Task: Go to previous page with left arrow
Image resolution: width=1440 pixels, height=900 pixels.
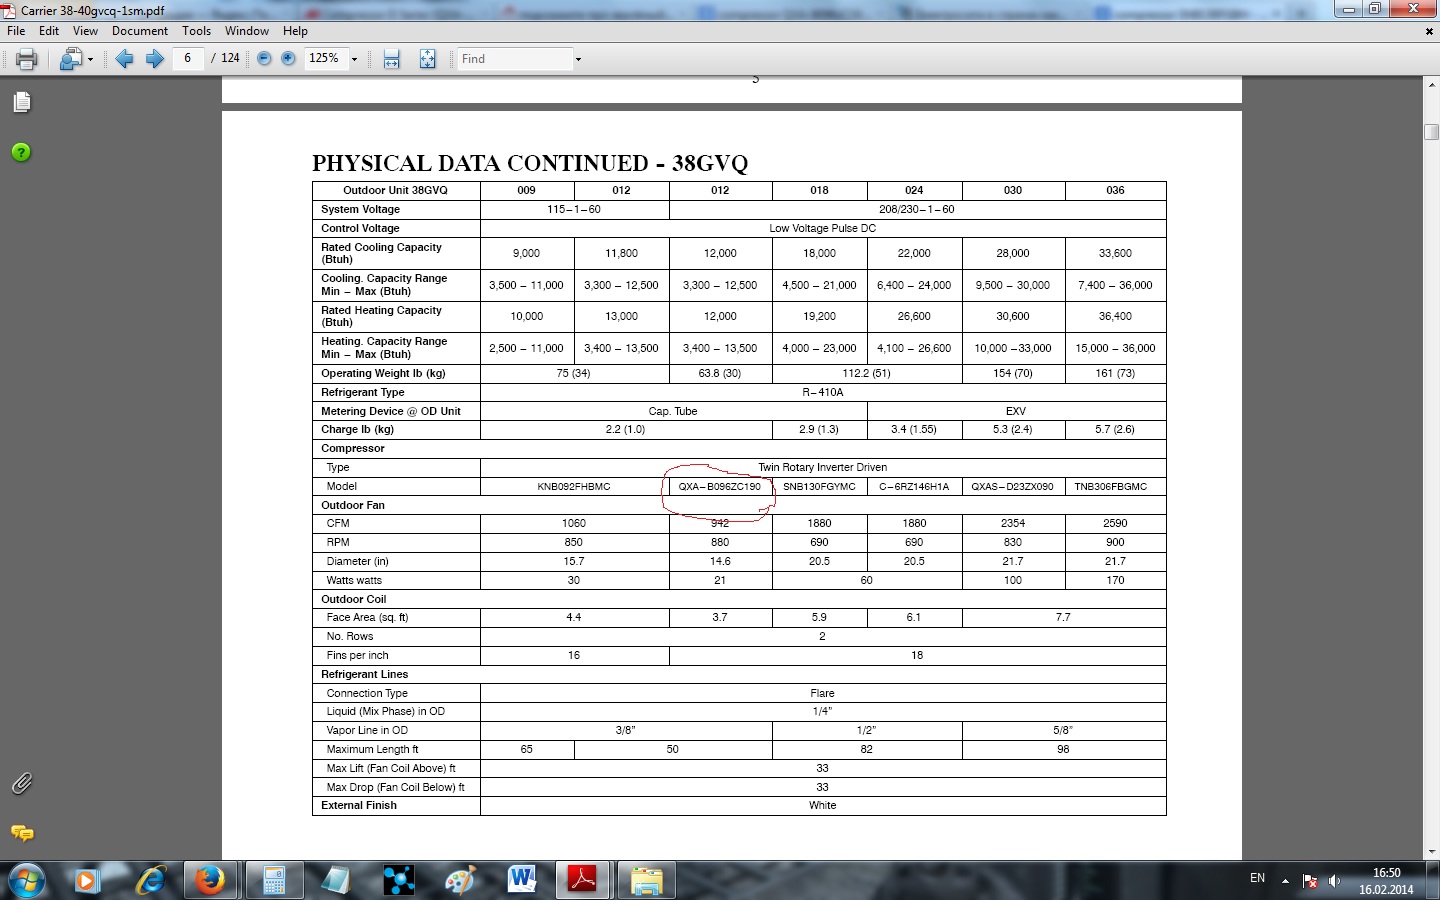Action: pos(124,59)
